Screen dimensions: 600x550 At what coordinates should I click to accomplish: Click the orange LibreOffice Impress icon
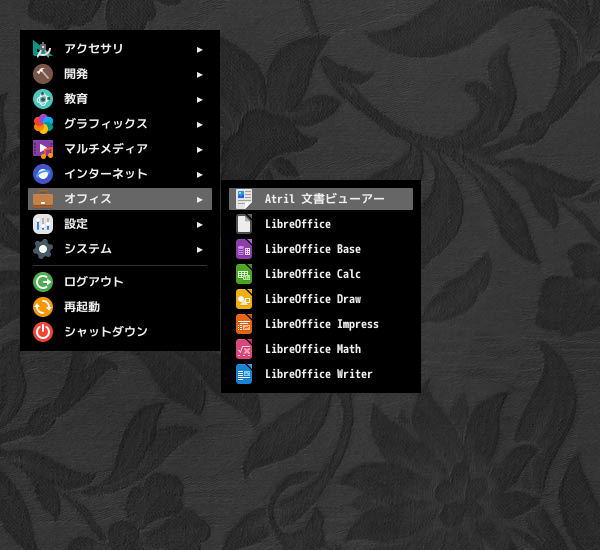244,324
